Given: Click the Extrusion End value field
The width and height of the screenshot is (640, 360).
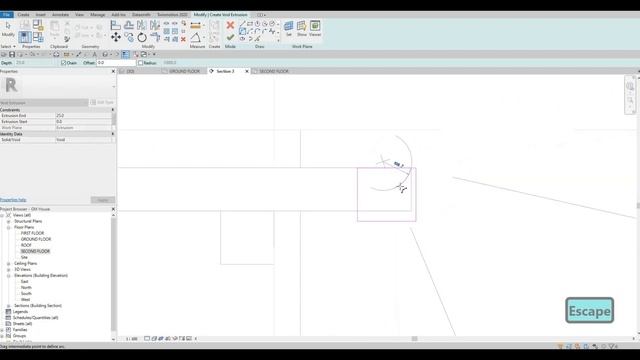Looking at the screenshot, I should (x=83, y=116).
